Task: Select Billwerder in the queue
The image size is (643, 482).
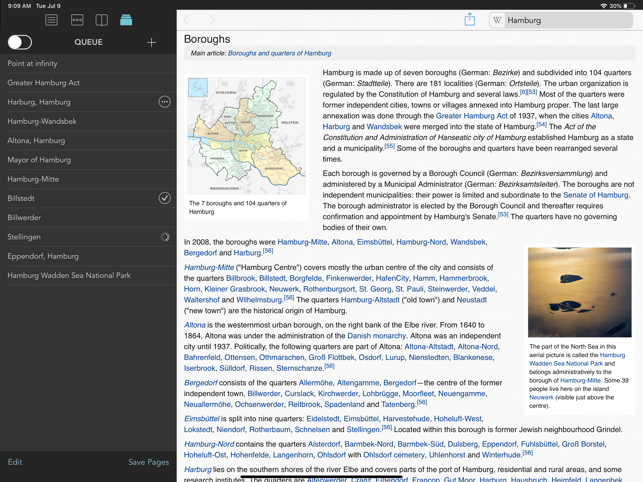Action: coord(88,218)
